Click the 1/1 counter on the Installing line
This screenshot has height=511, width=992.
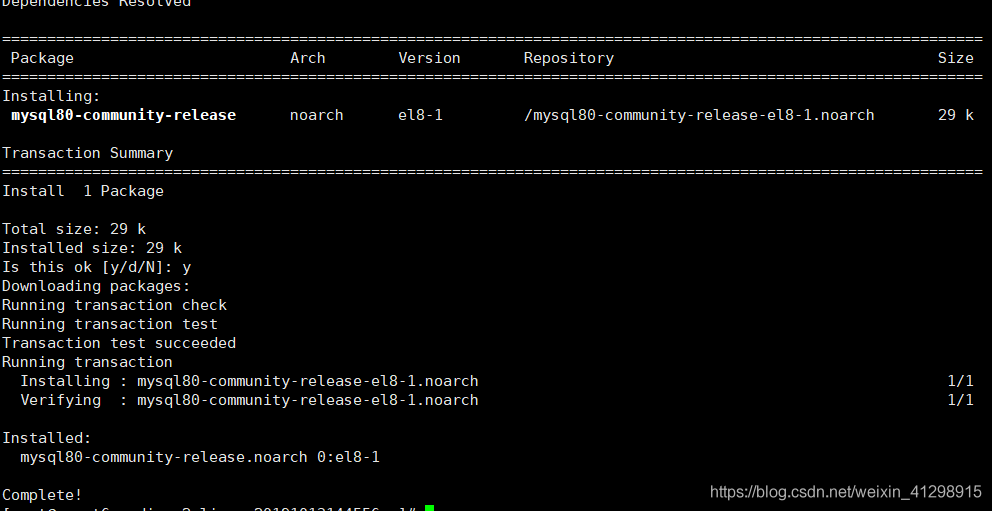pyautogui.click(x=960, y=381)
